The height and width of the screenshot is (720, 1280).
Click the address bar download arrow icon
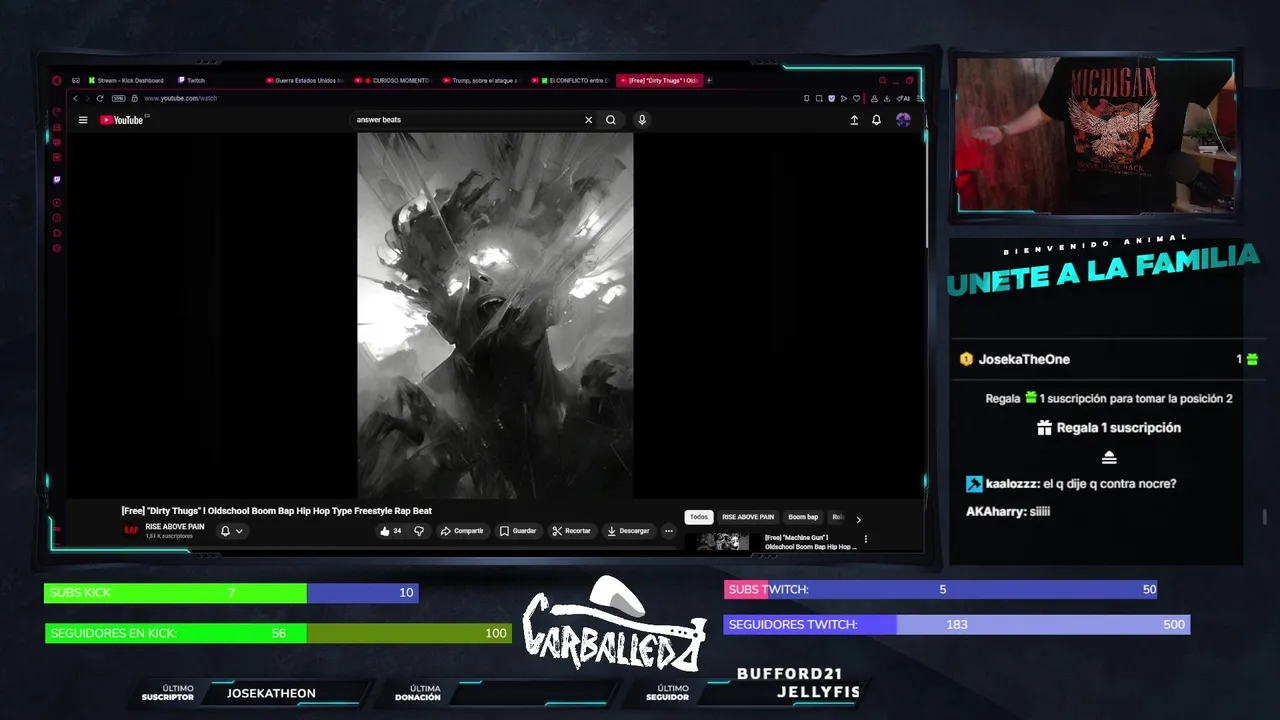[887, 98]
